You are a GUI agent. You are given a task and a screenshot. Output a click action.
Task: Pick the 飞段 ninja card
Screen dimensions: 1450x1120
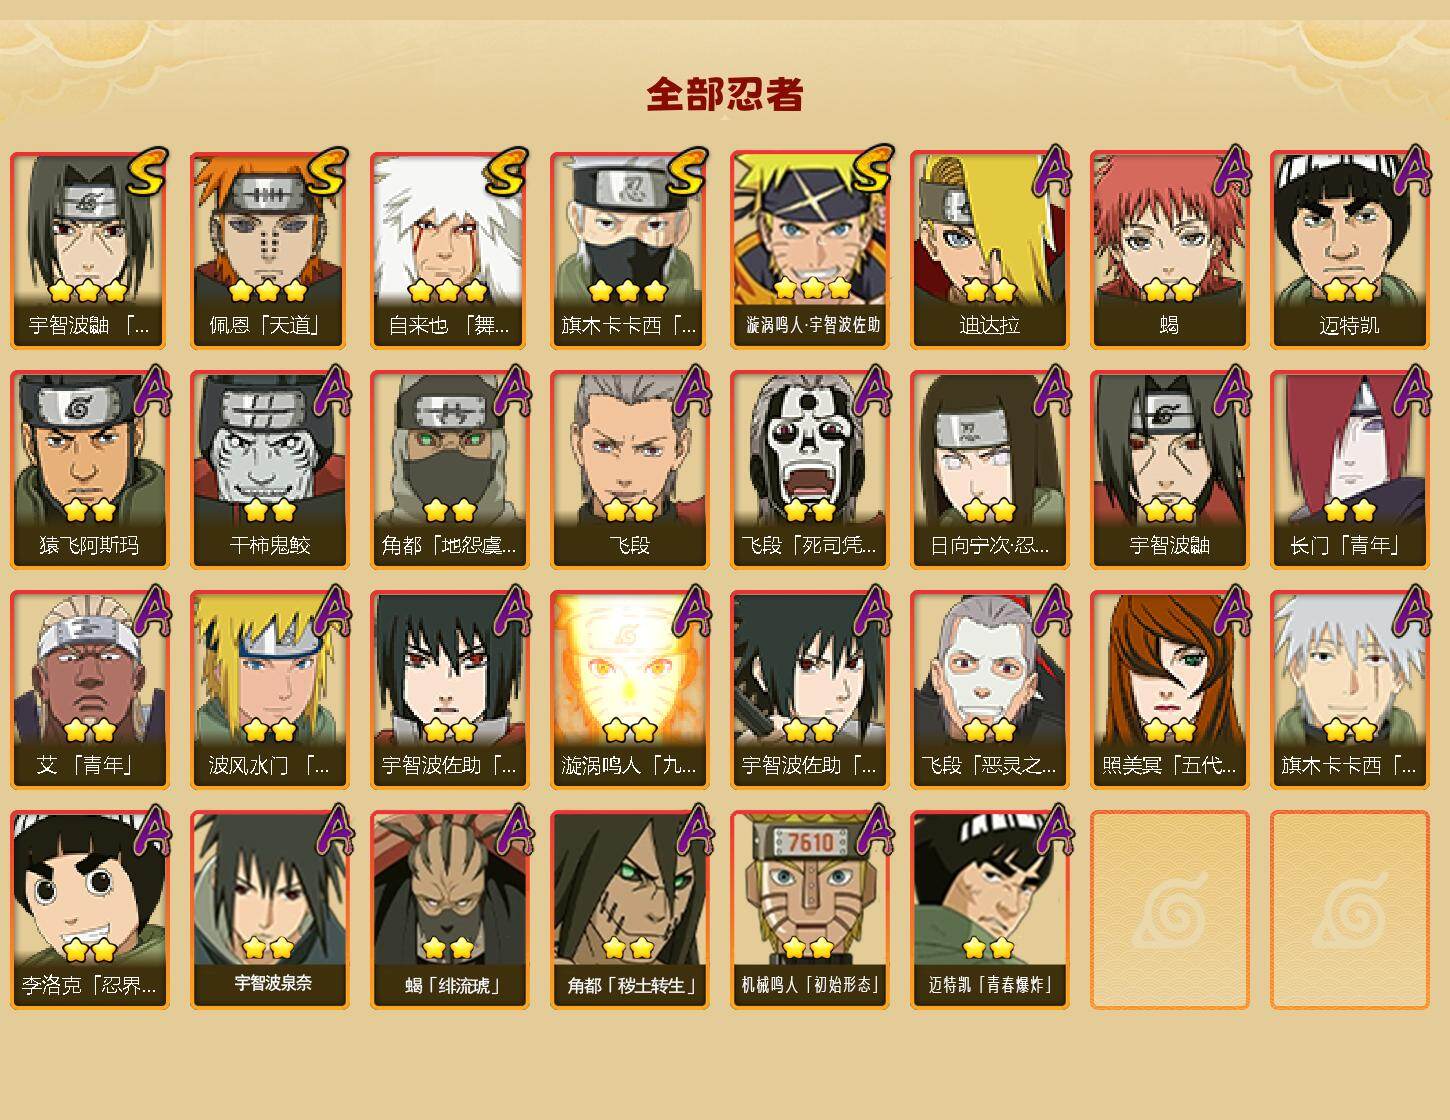coord(629,470)
